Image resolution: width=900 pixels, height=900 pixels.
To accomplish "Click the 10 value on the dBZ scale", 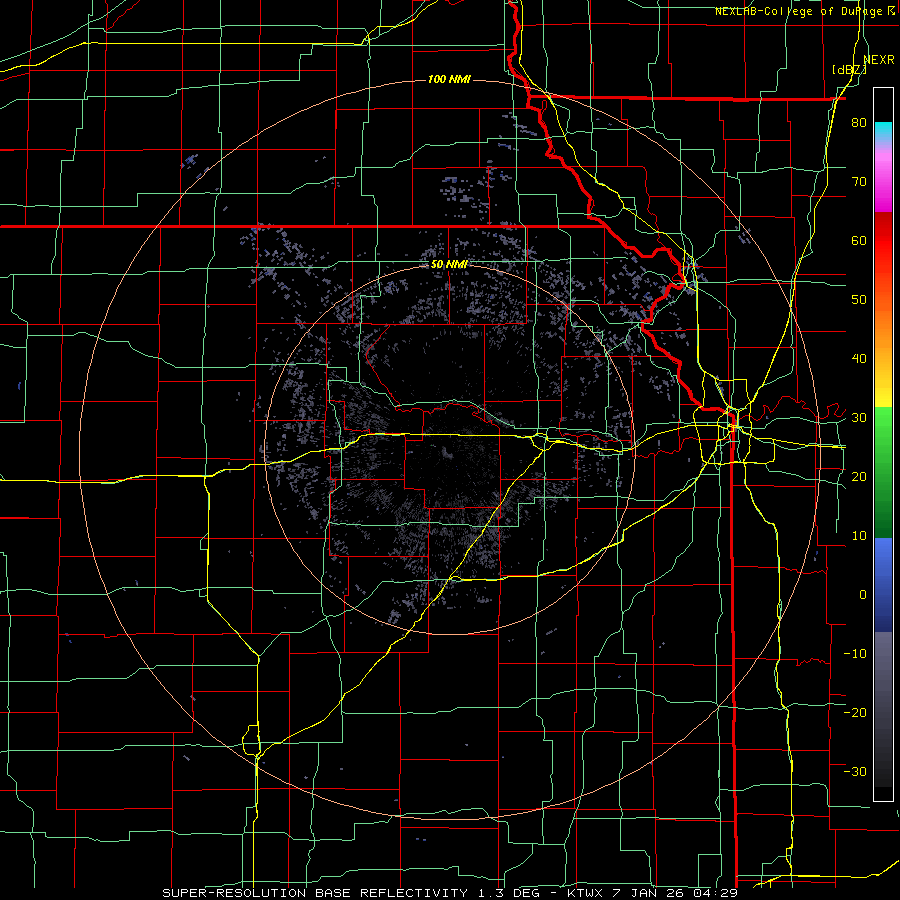I will pos(859,536).
